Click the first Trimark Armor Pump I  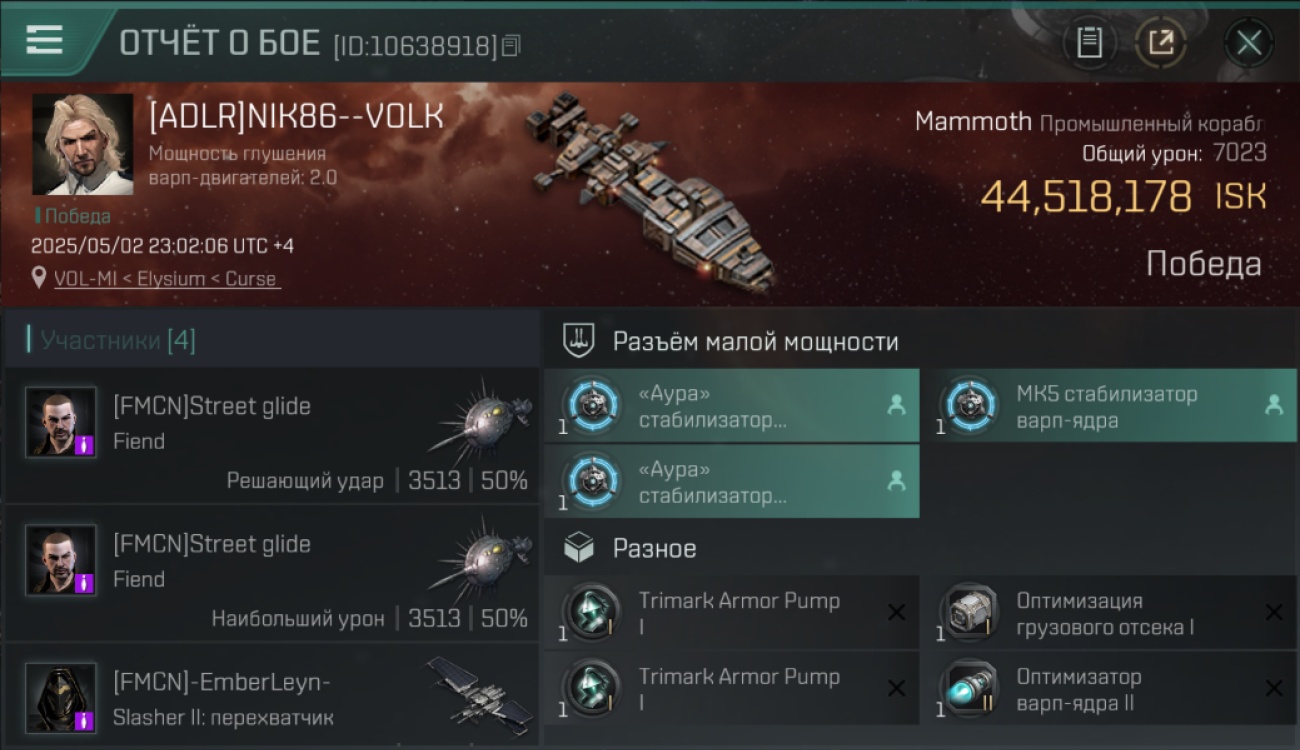(x=732, y=613)
